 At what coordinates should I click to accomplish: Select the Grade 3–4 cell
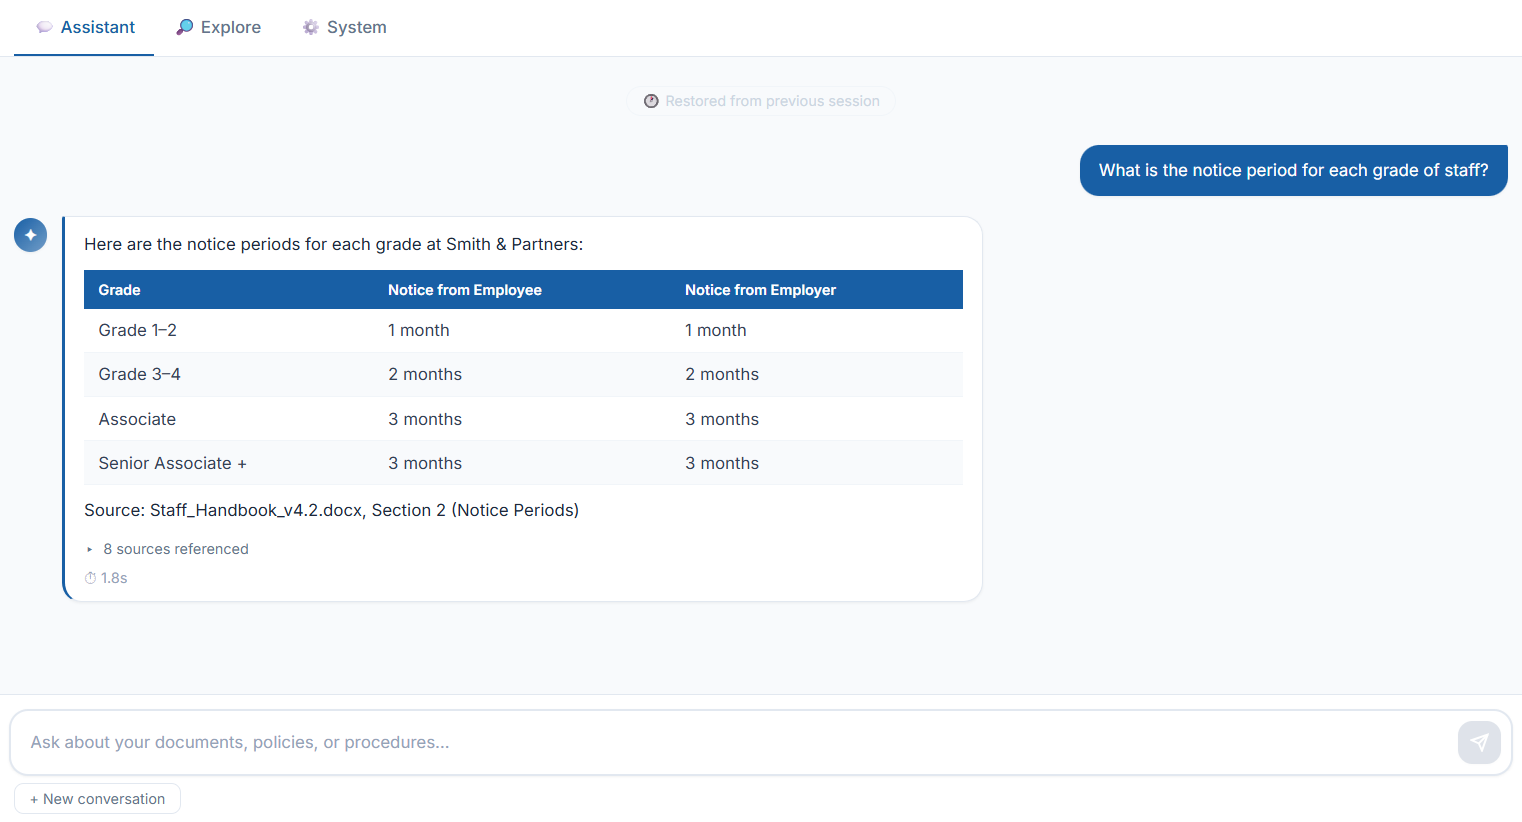(229, 374)
